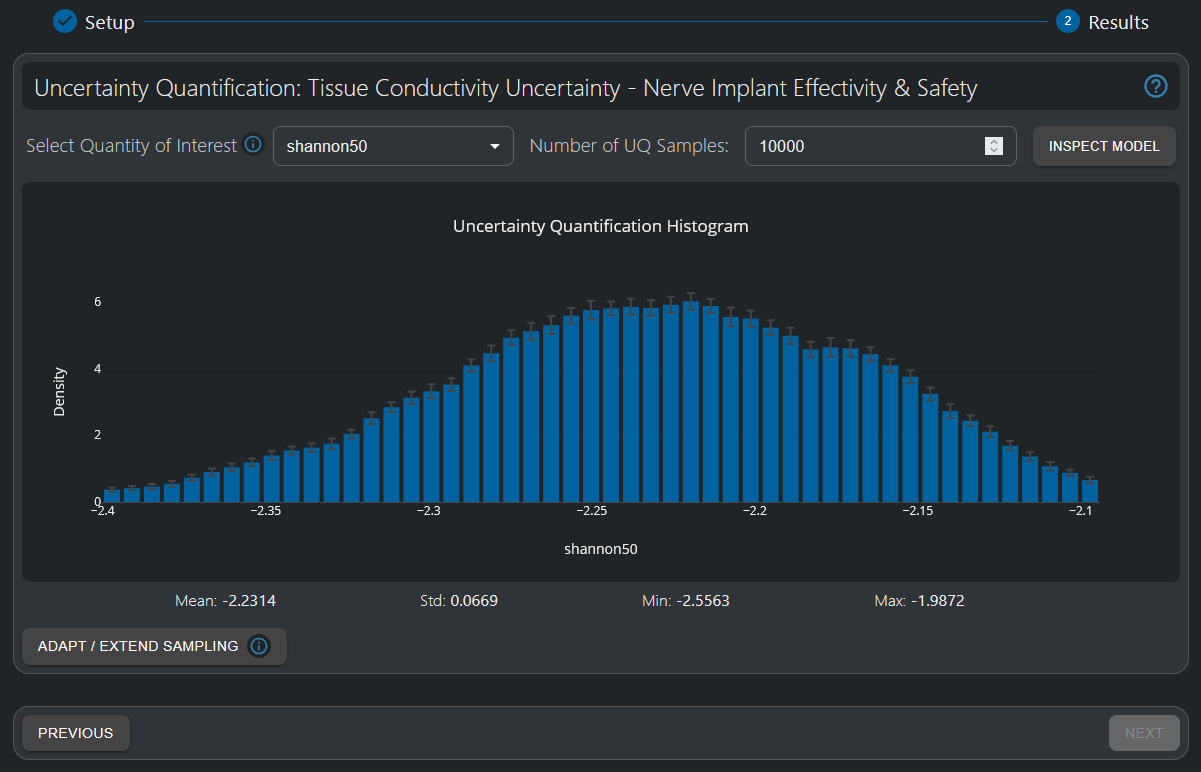Decrease UQ samples with stepper down arrow
Screen dimensions: 1201x772
(993, 151)
